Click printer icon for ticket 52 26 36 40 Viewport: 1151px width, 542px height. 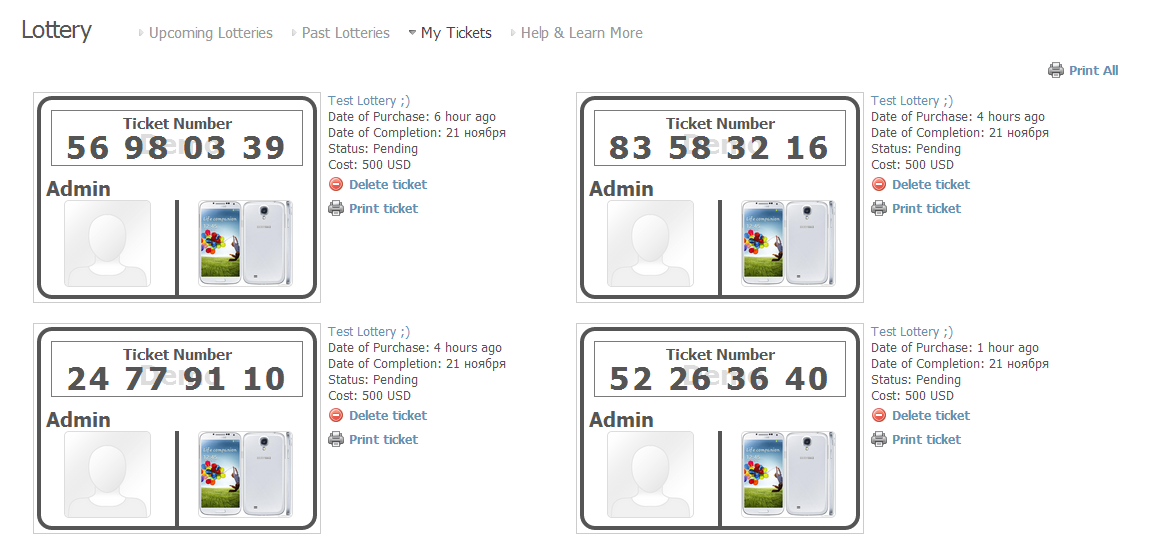[x=879, y=439]
